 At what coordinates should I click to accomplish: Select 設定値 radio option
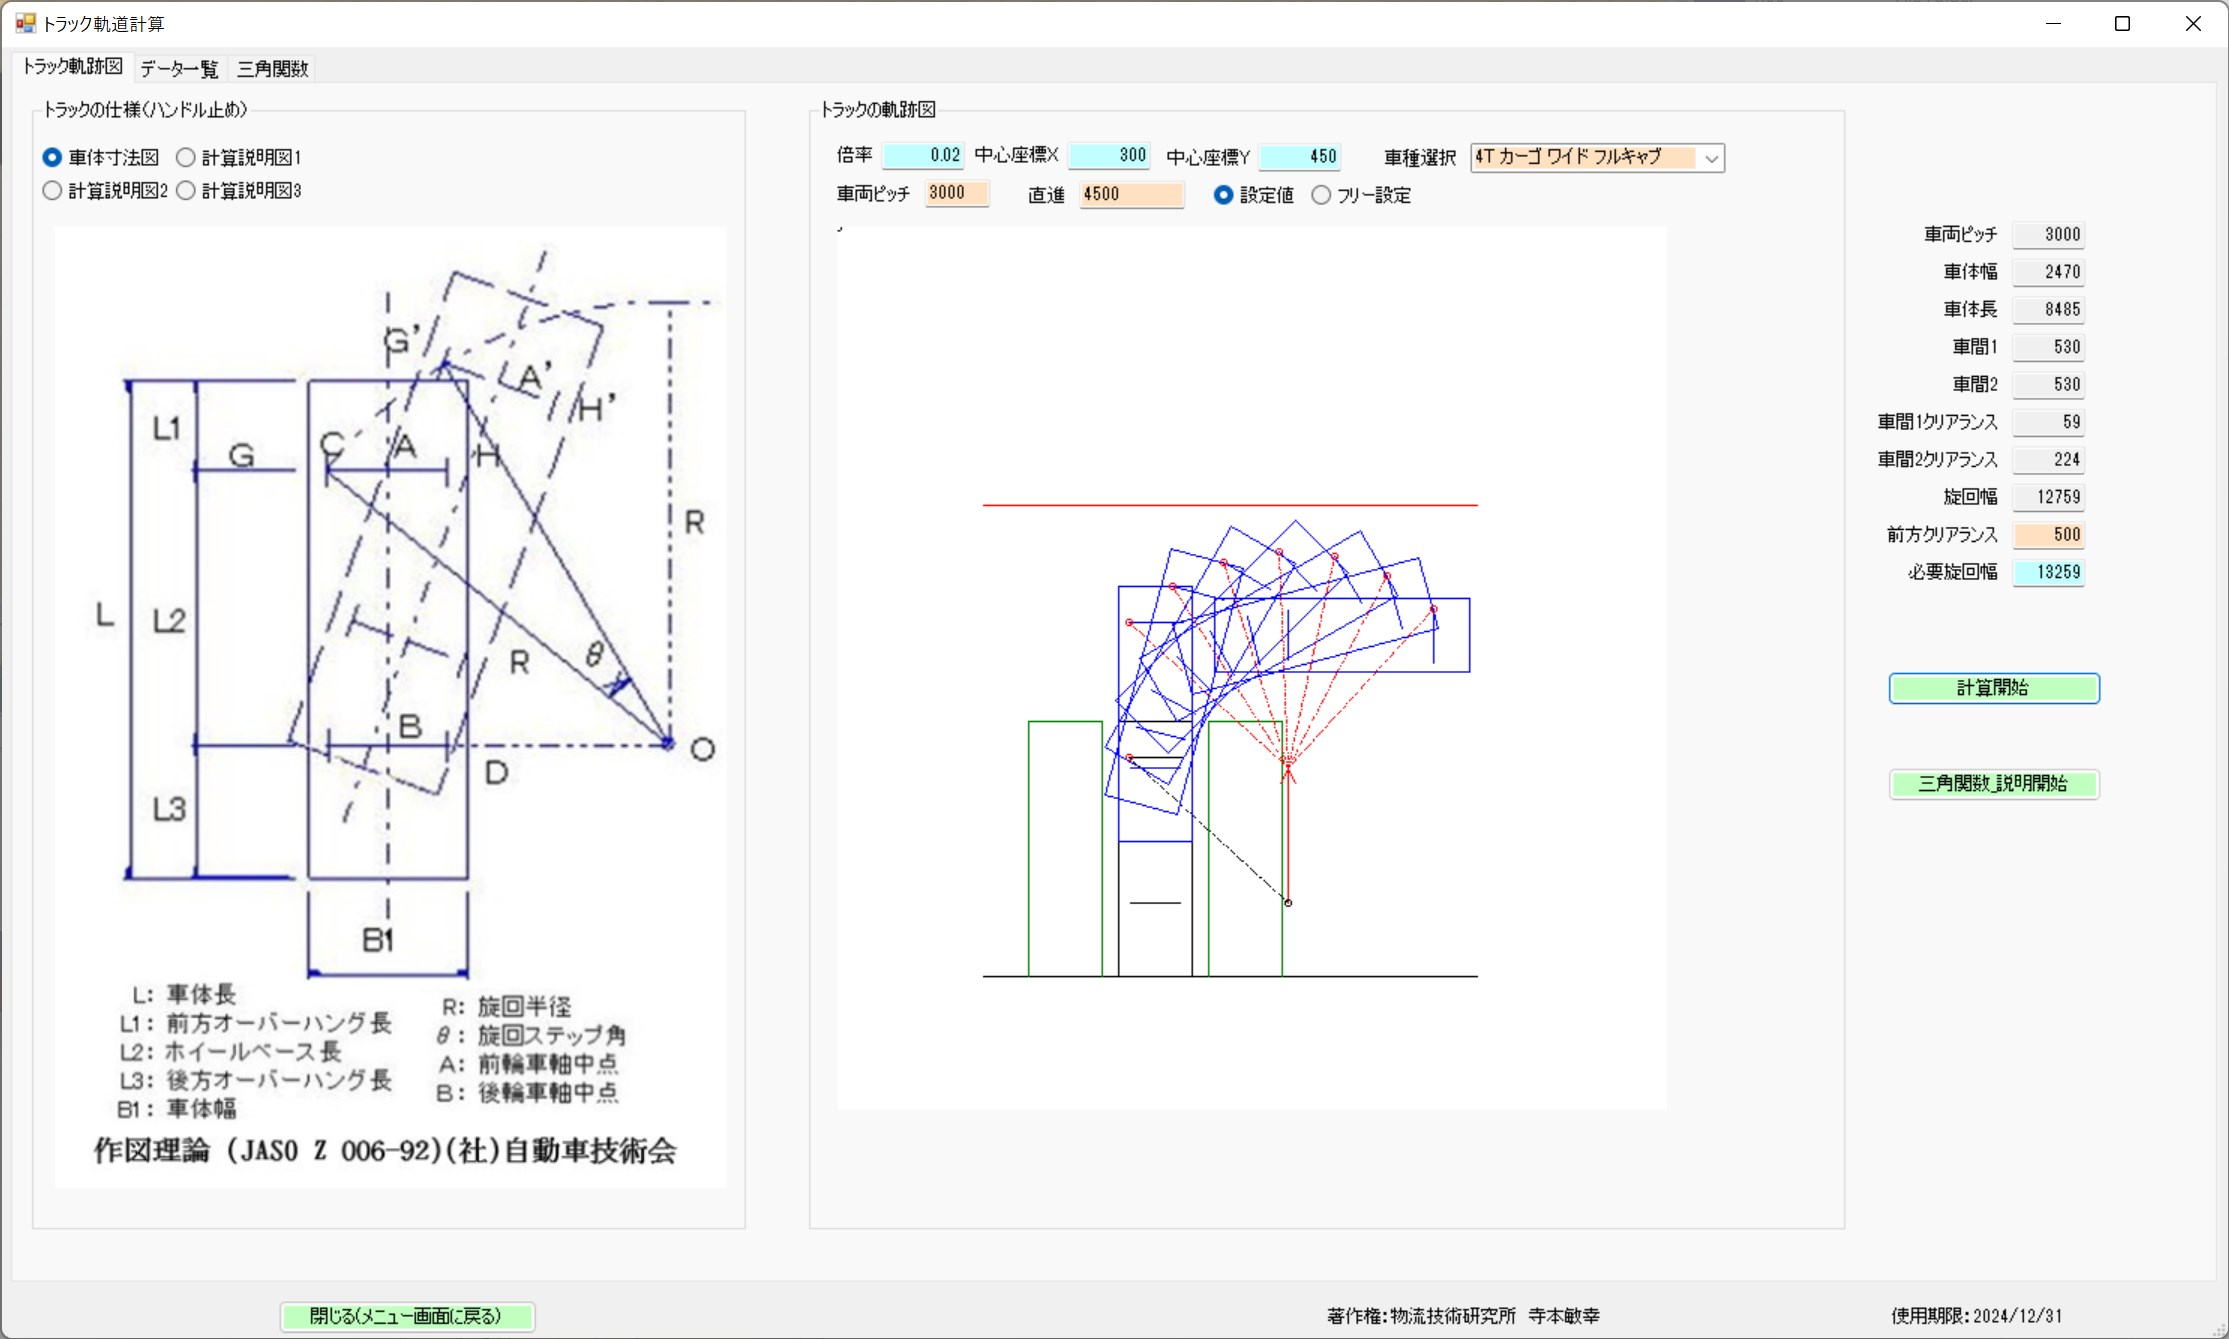pyautogui.click(x=1224, y=196)
